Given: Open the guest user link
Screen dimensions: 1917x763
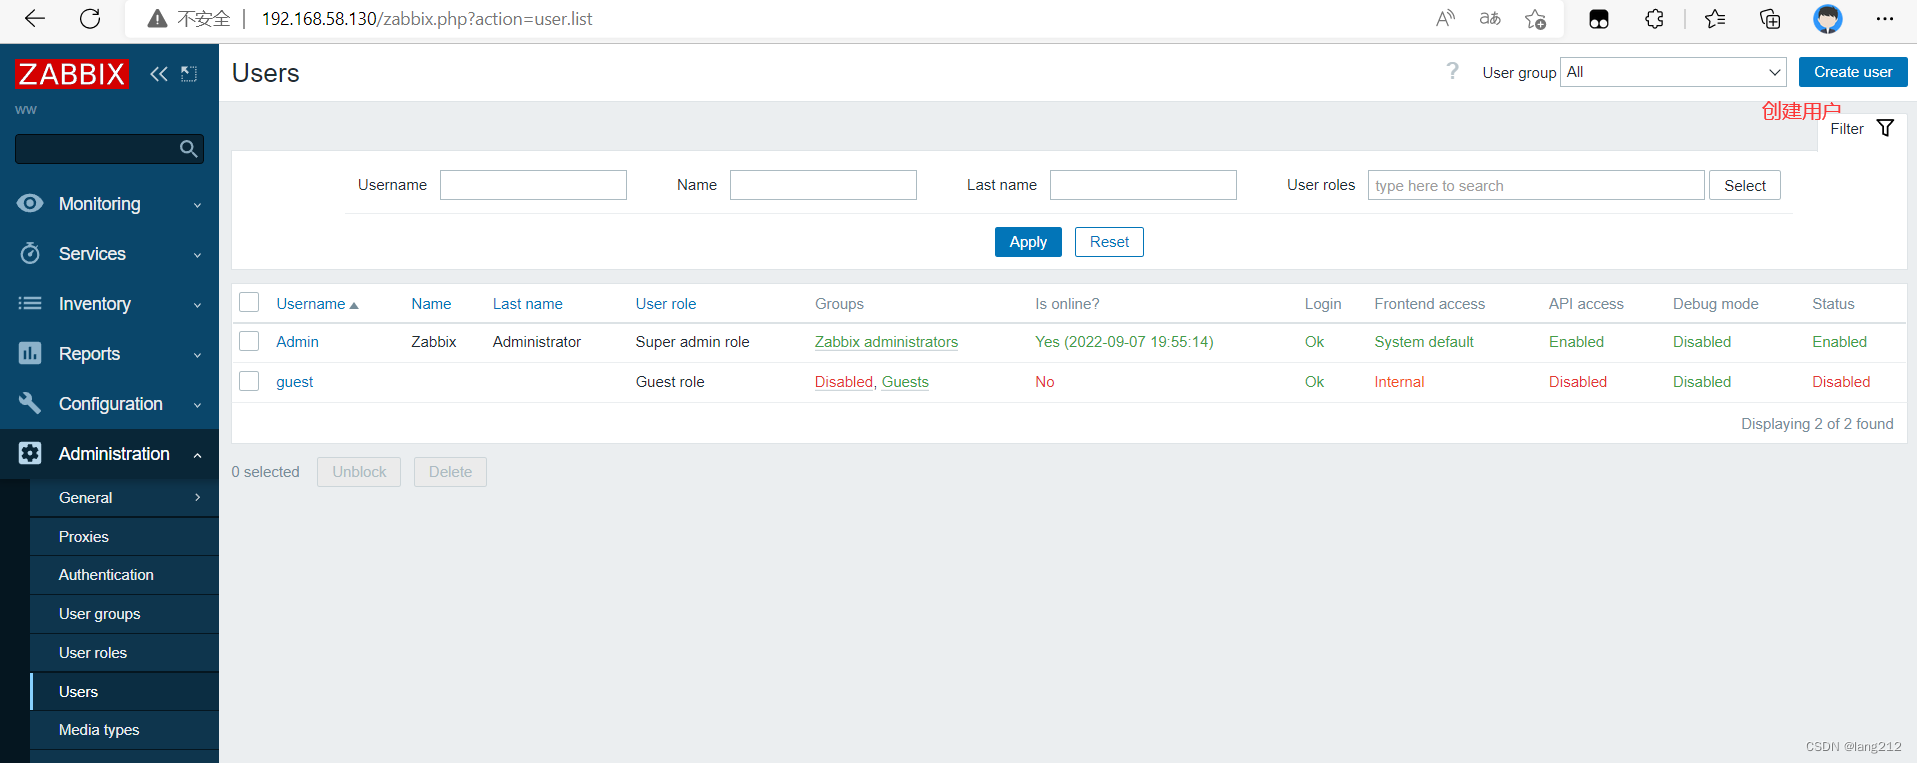Looking at the screenshot, I should 295,382.
